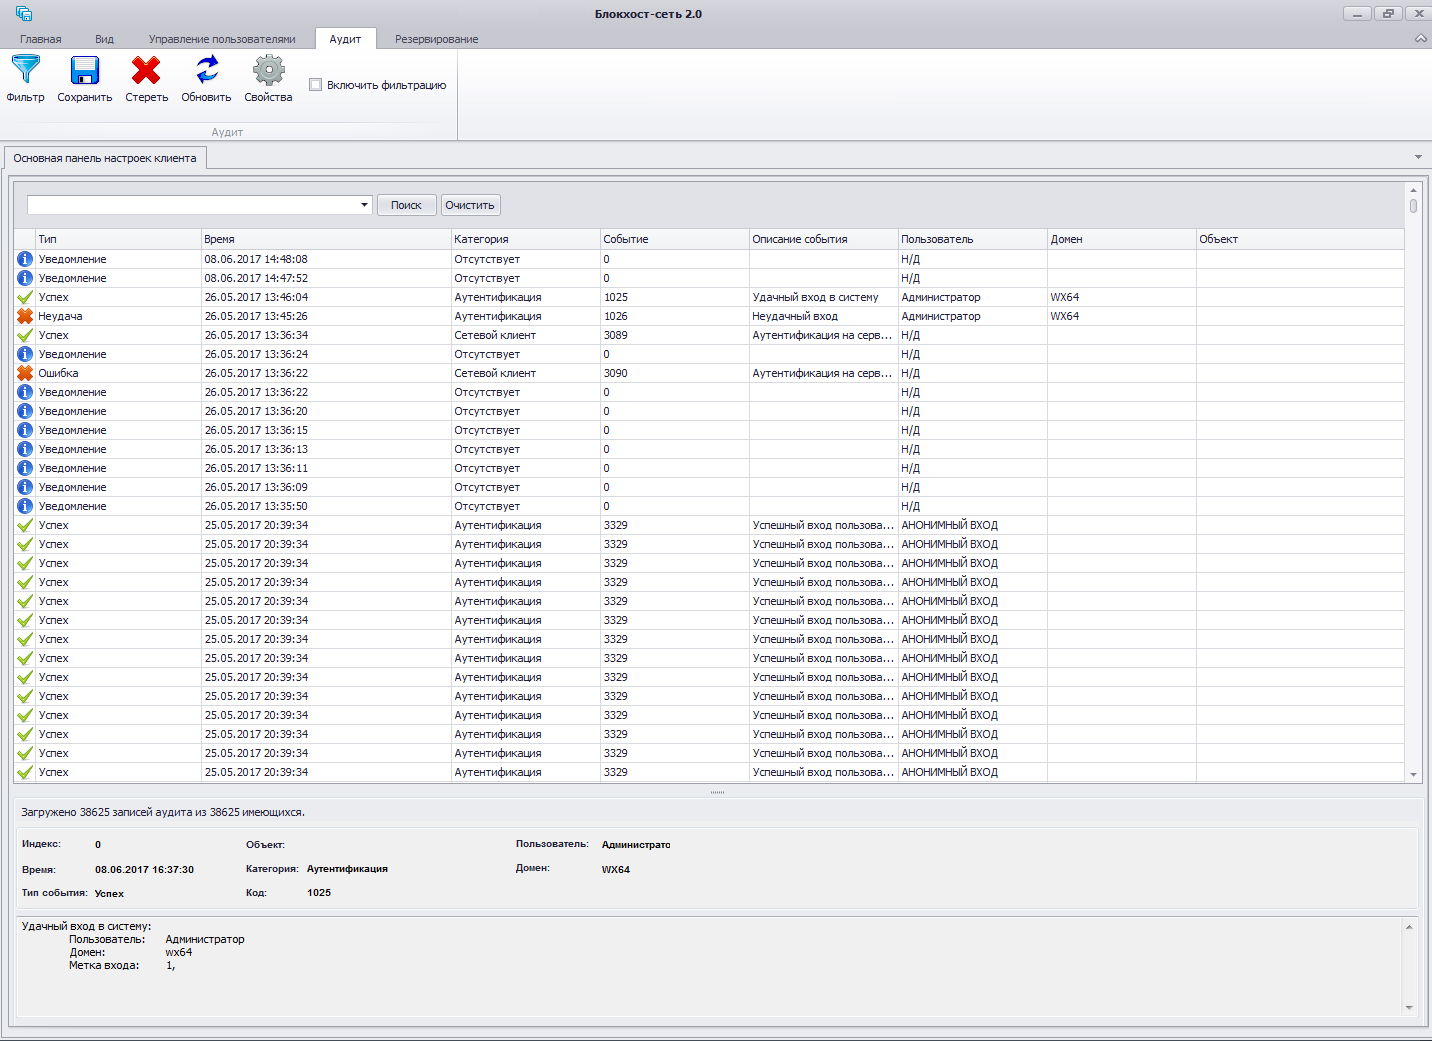Switch to the Управление пользователями tab
Viewport: 1432px width, 1041px height.
coord(222,39)
